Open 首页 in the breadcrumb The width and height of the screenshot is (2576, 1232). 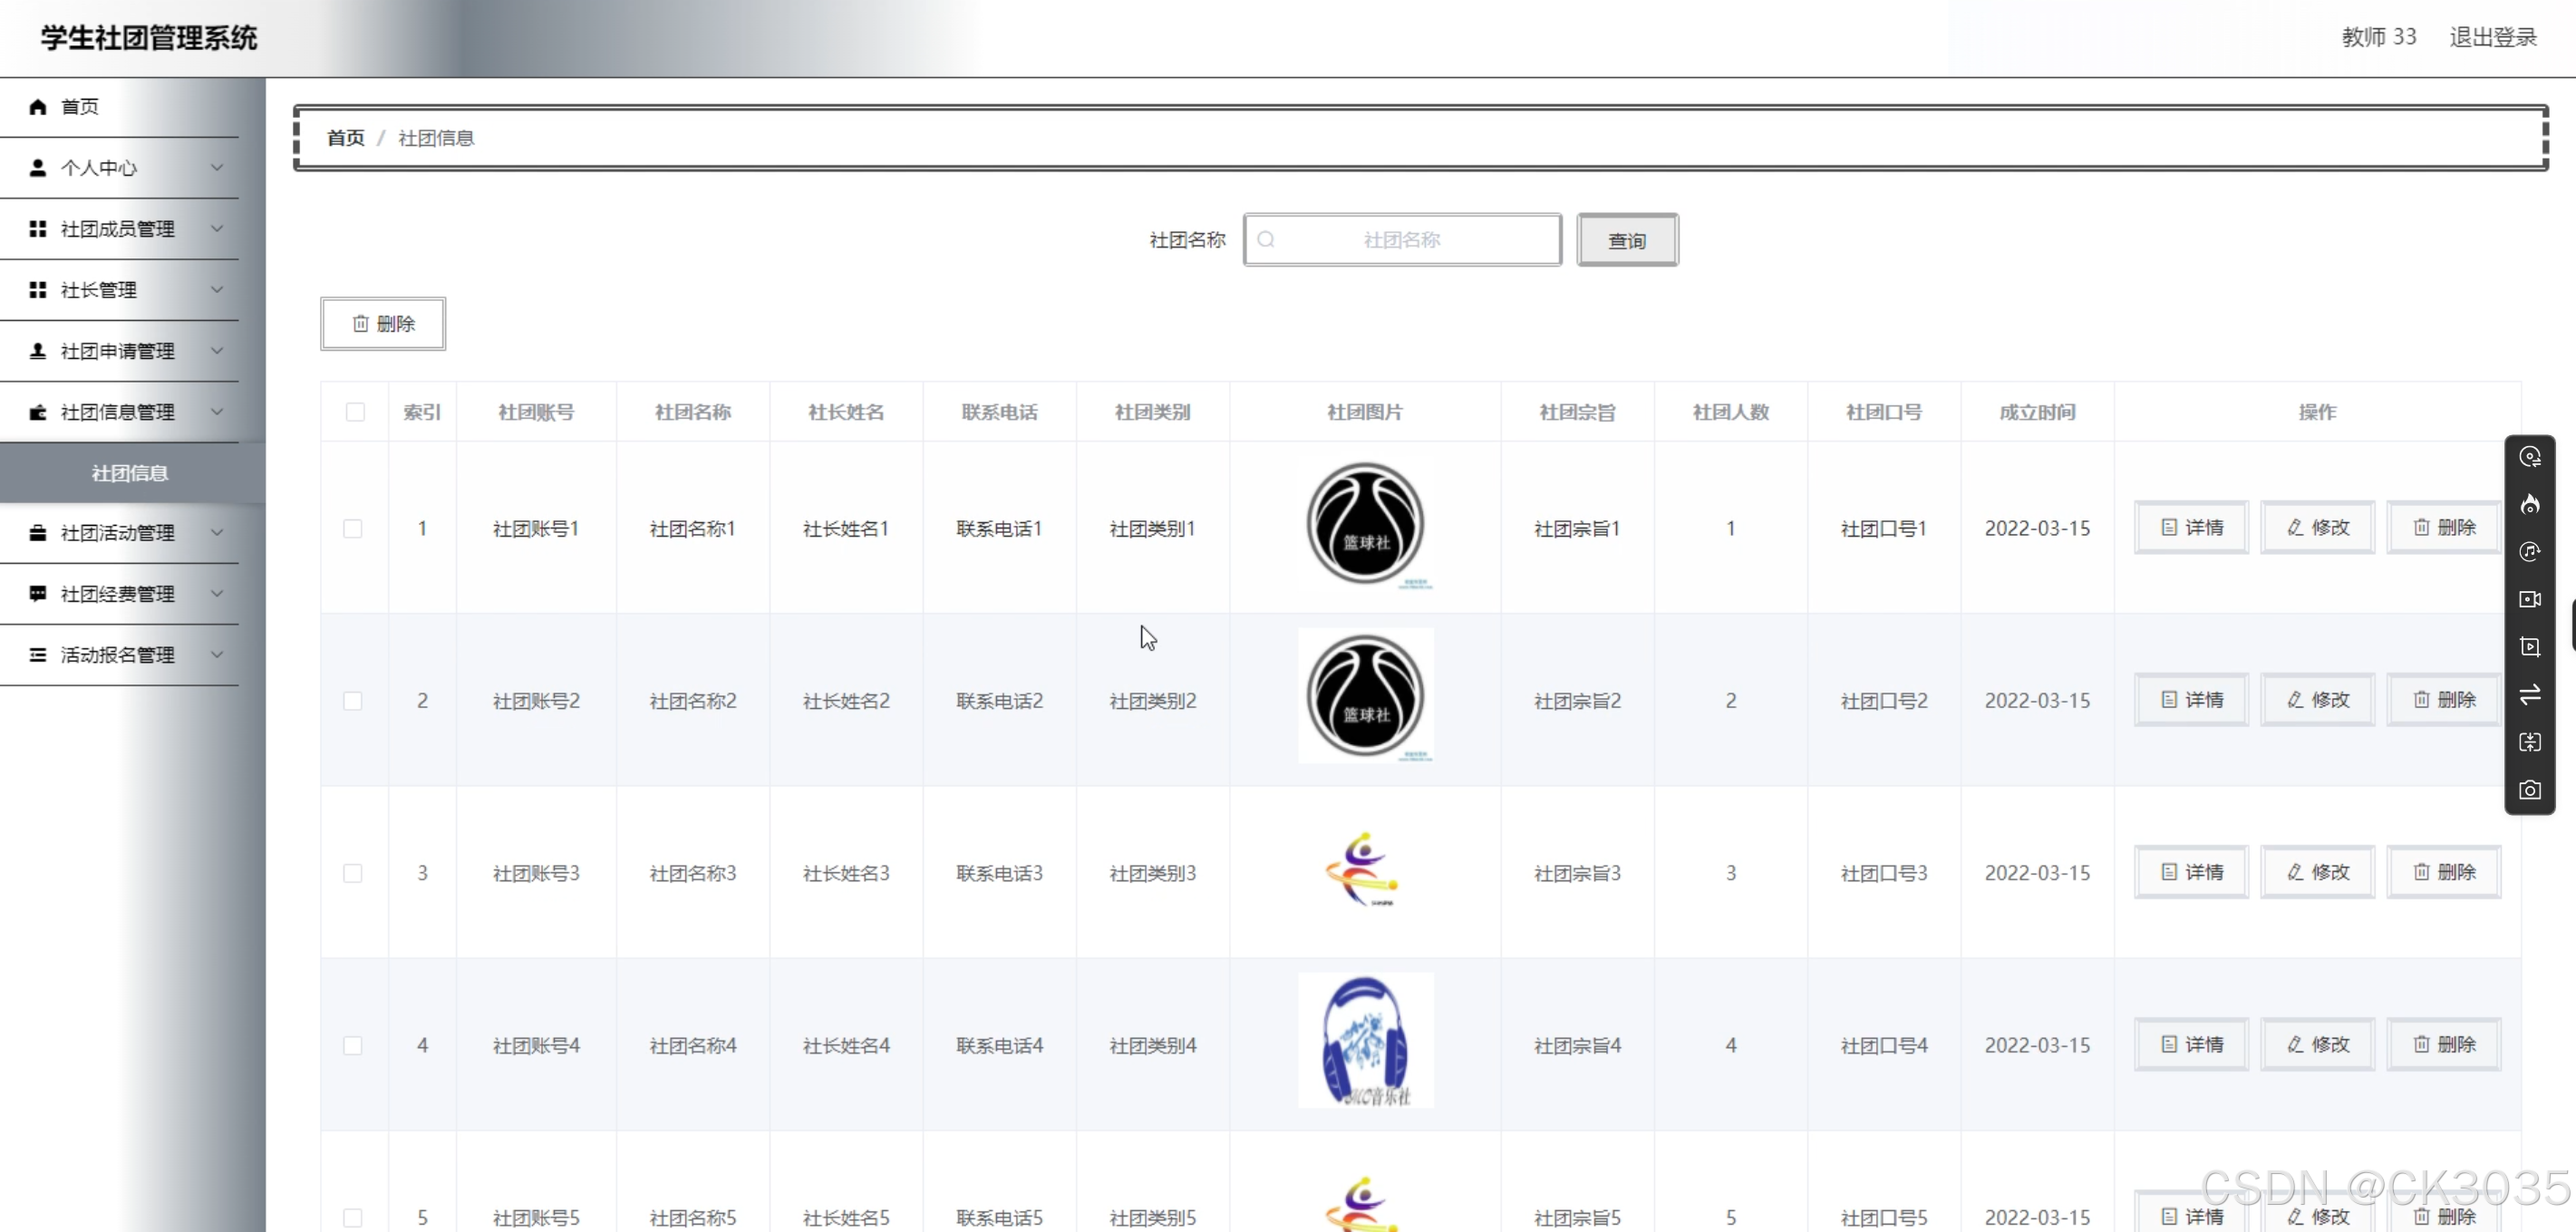click(x=346, y=138)
